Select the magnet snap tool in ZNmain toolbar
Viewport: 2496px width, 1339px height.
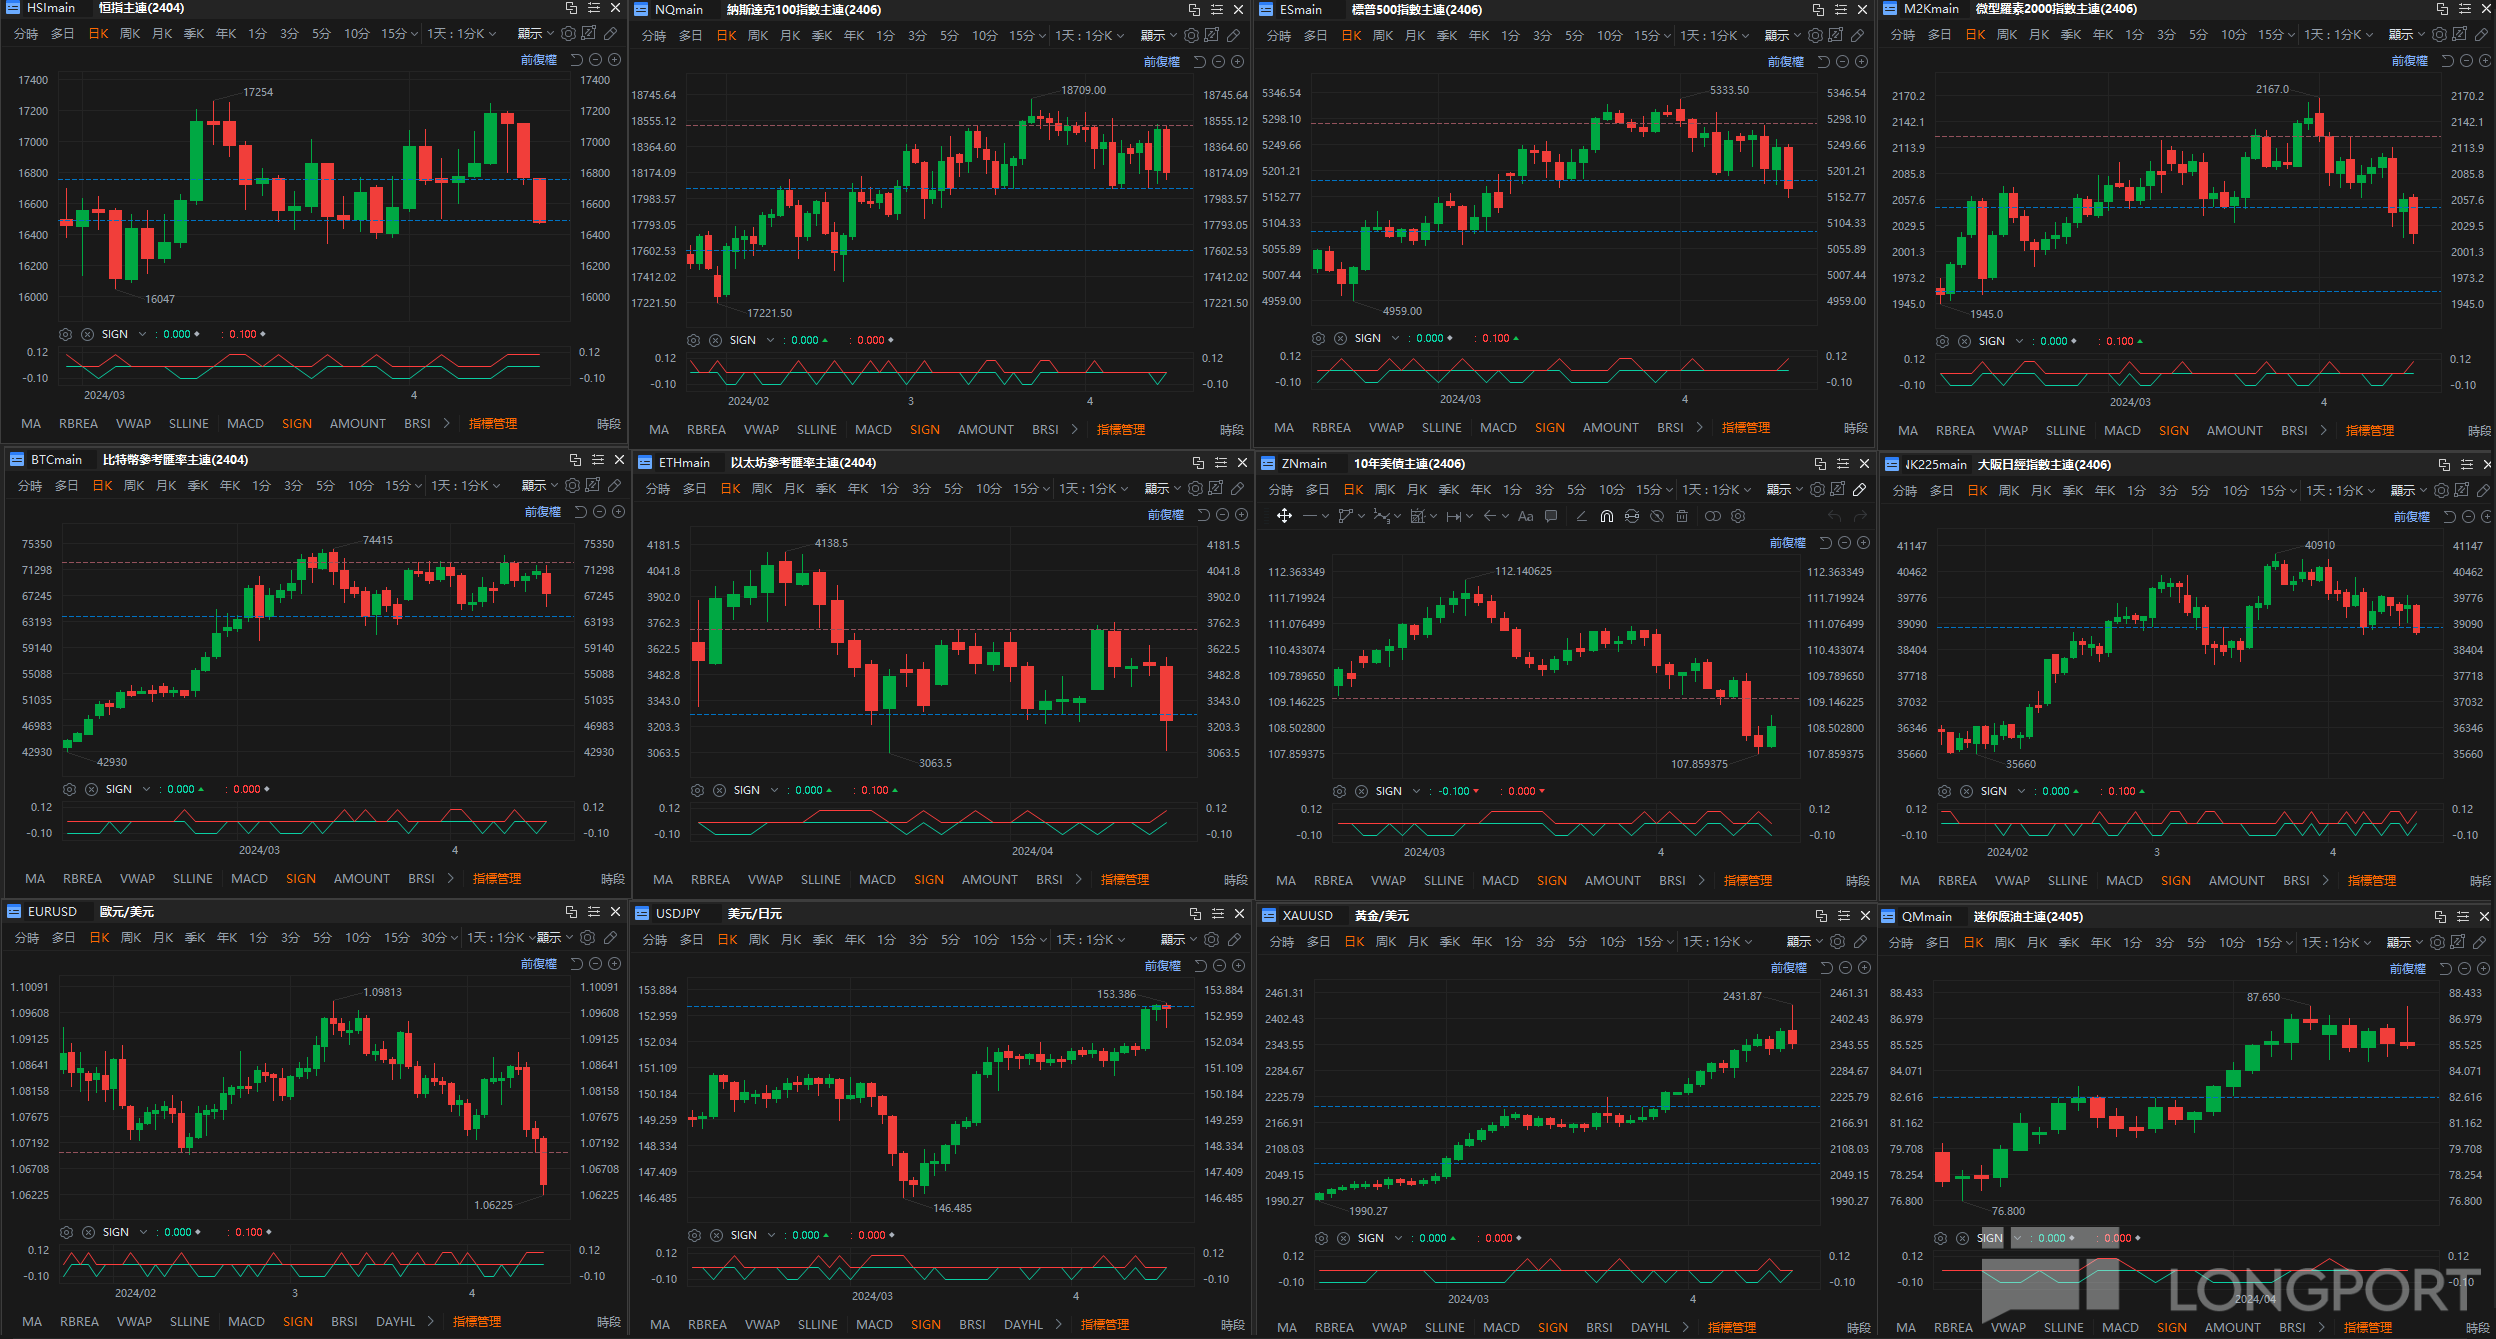click(1606, 516)
